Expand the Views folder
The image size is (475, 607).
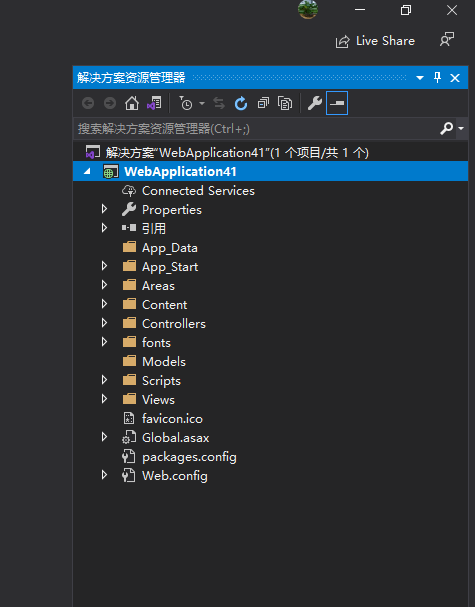click(x=104, y=399)
